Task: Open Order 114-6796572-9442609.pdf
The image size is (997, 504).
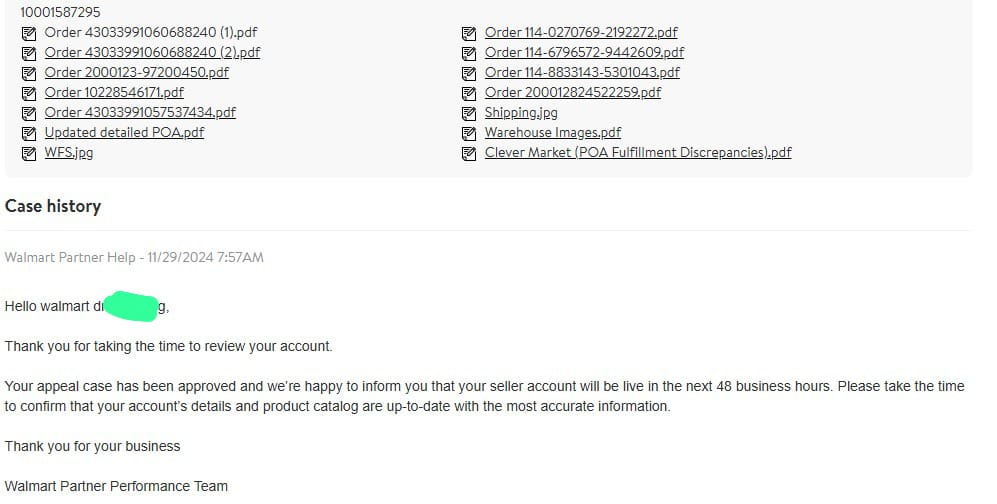Action: (x=584, y=52)
